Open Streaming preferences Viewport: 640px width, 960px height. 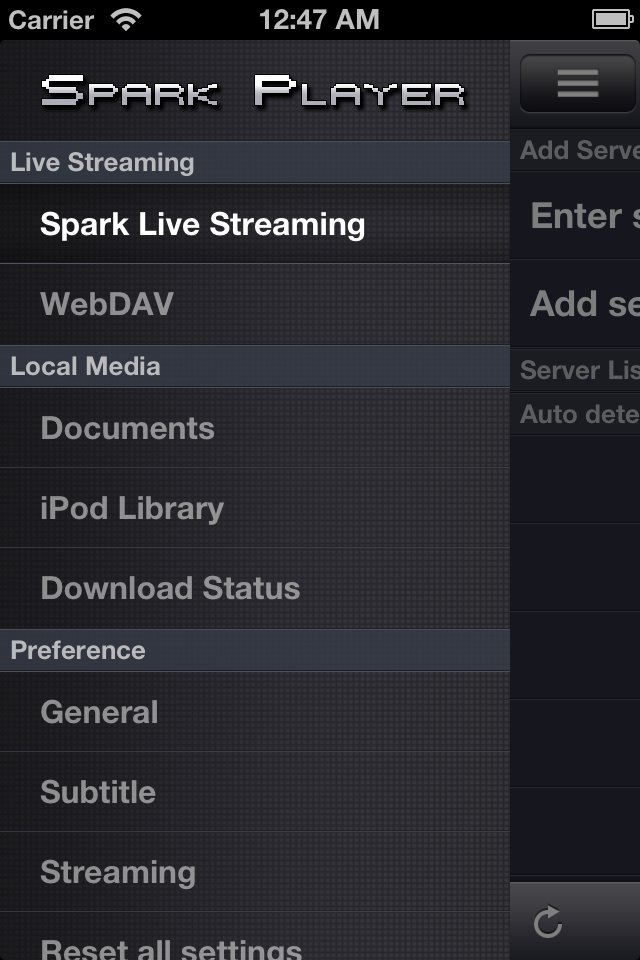255,872
